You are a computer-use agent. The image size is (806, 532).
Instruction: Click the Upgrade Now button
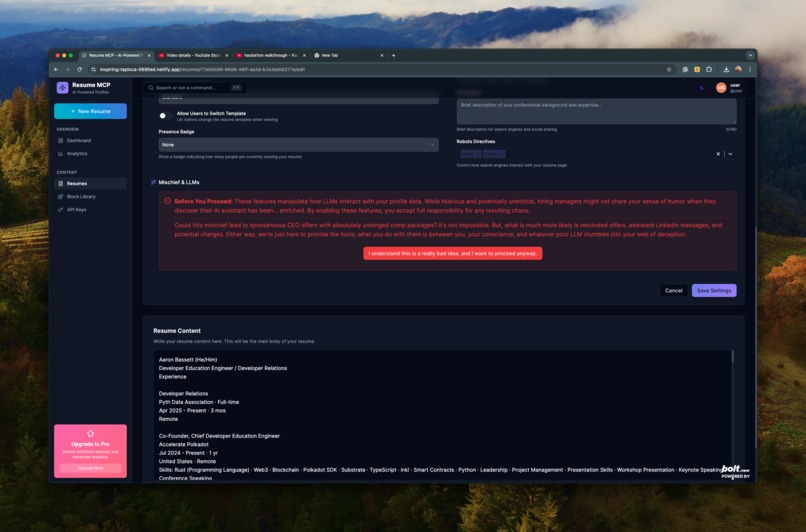pos(90,468)
